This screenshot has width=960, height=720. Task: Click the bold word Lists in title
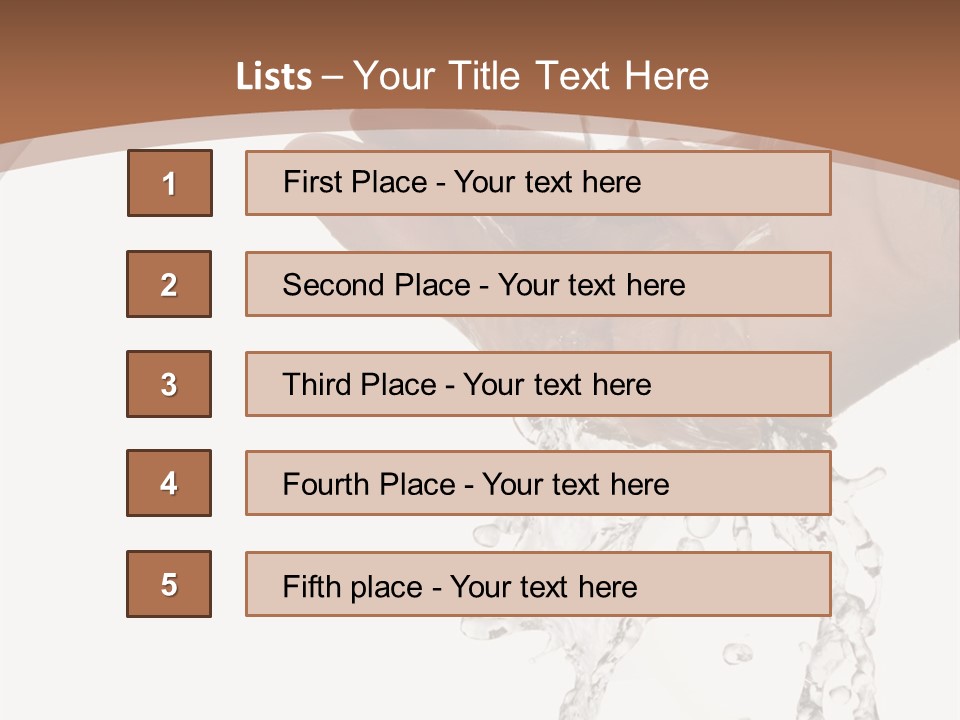[274, 77]
